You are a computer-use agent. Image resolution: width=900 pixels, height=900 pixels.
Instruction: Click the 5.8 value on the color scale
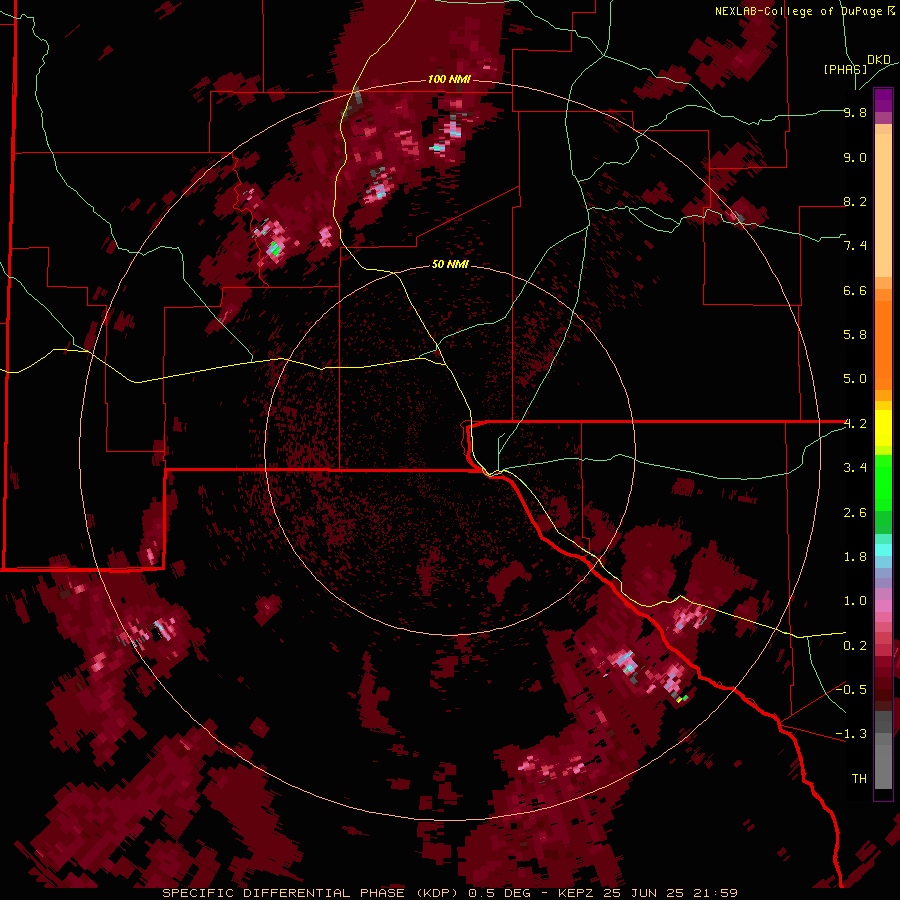point(855,335)
